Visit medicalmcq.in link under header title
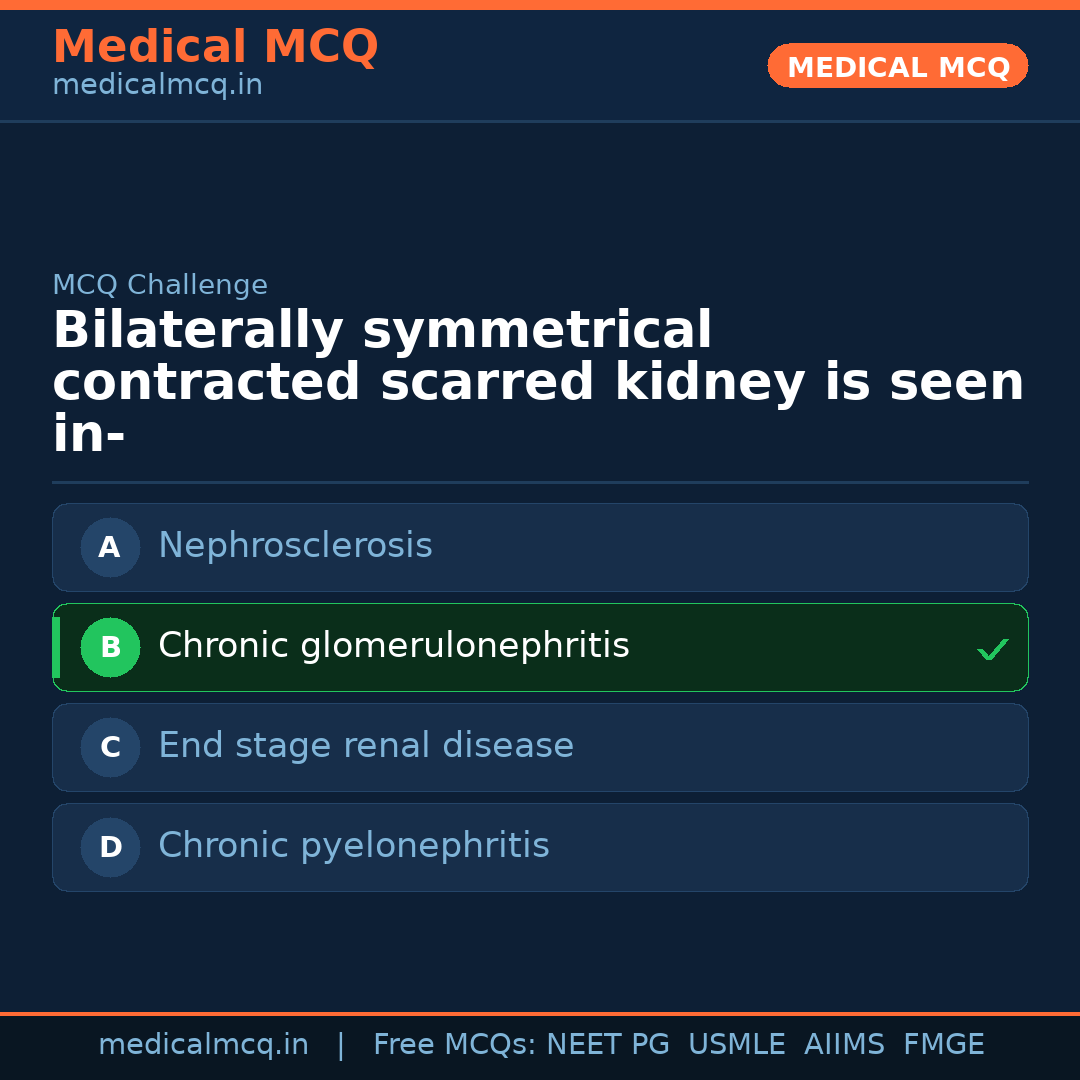Viewport: 1080px width, 1080px height. (x=157, y=85)
